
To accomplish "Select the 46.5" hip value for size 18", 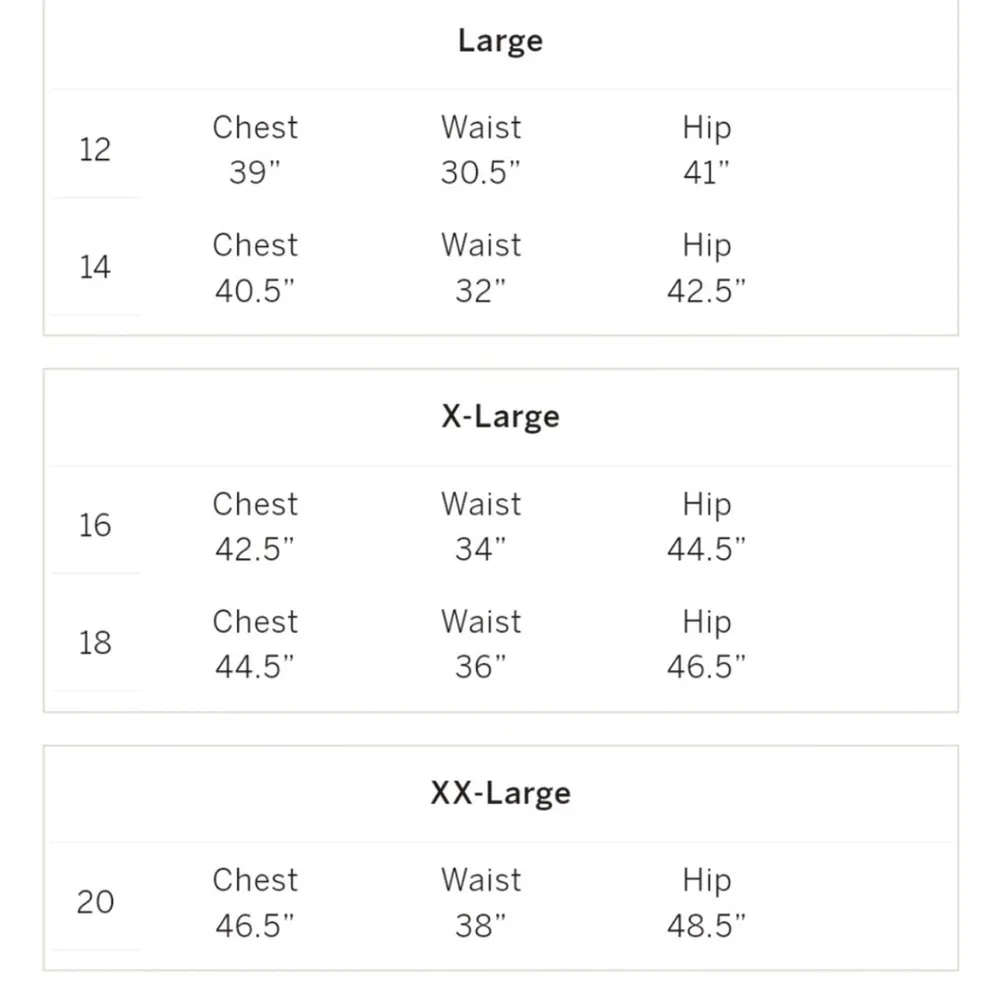I will pos(706,666).
